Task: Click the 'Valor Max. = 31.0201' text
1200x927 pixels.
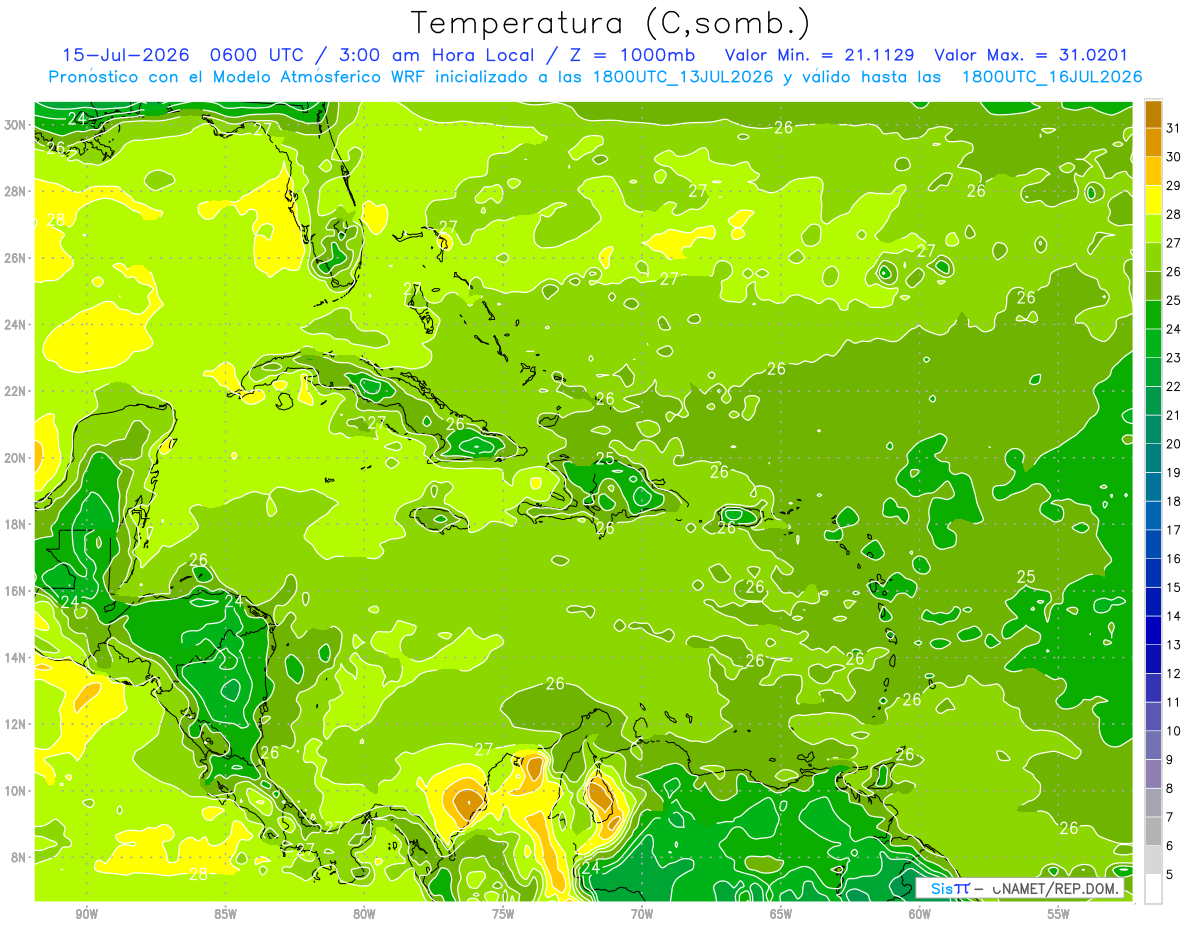Action: pyautogui.click(x=1032, y=55)
